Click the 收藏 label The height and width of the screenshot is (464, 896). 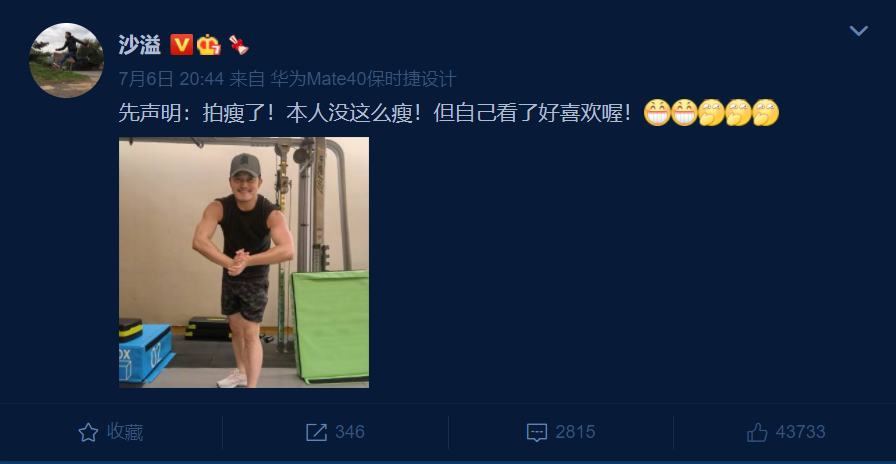(x=125, y=432)
